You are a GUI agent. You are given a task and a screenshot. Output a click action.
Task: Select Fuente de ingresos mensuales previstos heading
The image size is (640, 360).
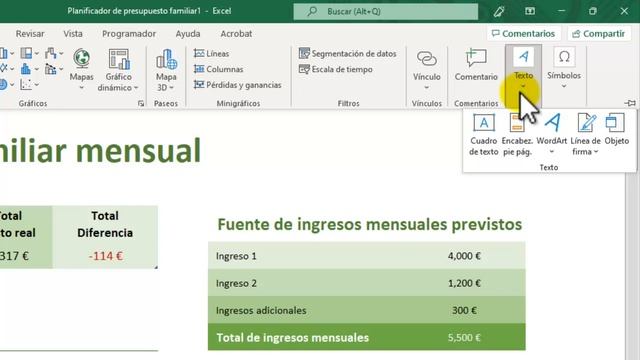(x=370, y=224)
